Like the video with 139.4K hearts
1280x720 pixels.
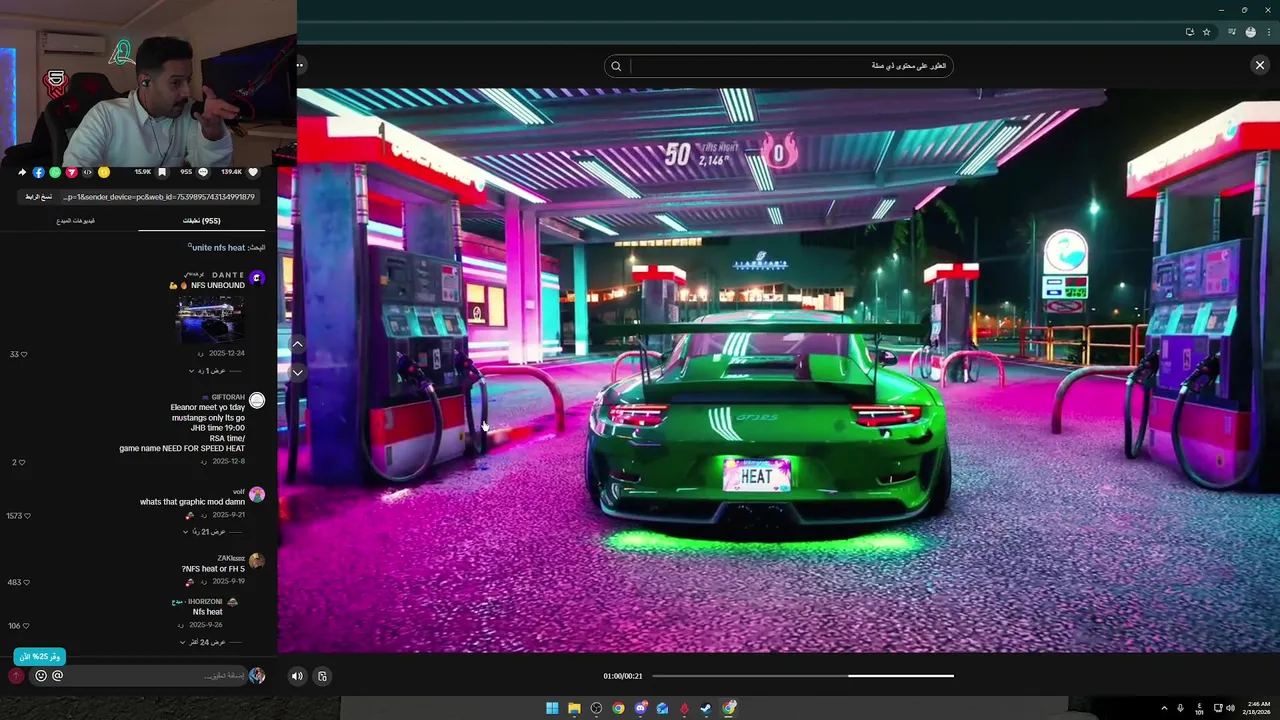click(253, 172)
